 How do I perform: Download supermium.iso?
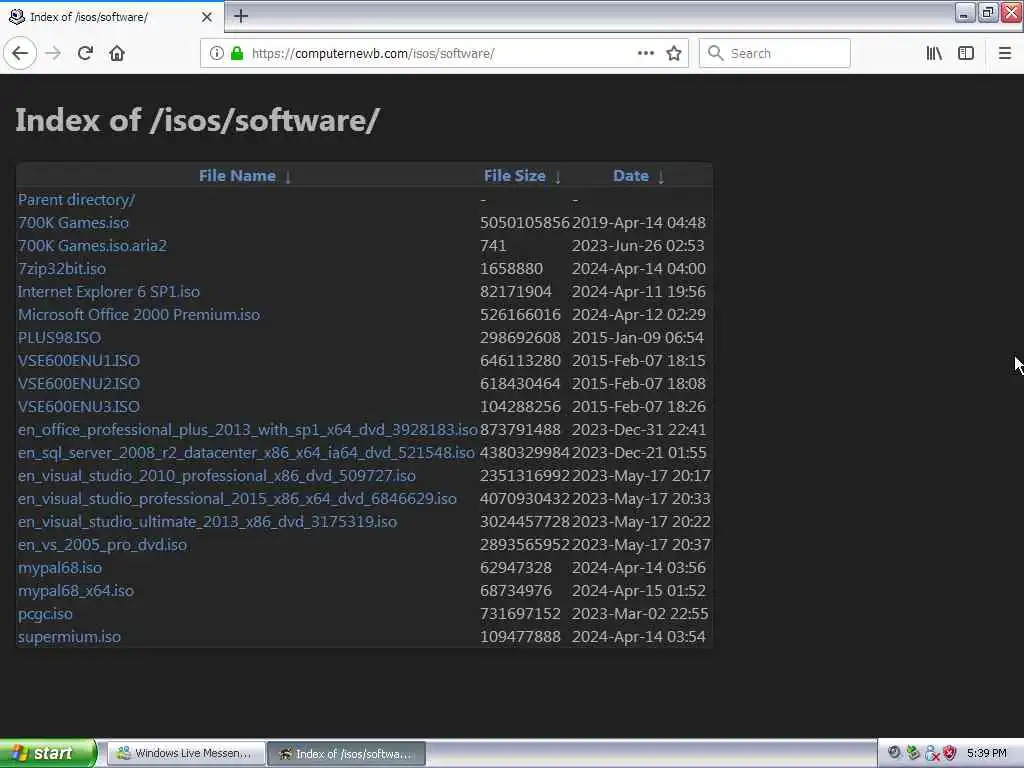pos(69,637)
